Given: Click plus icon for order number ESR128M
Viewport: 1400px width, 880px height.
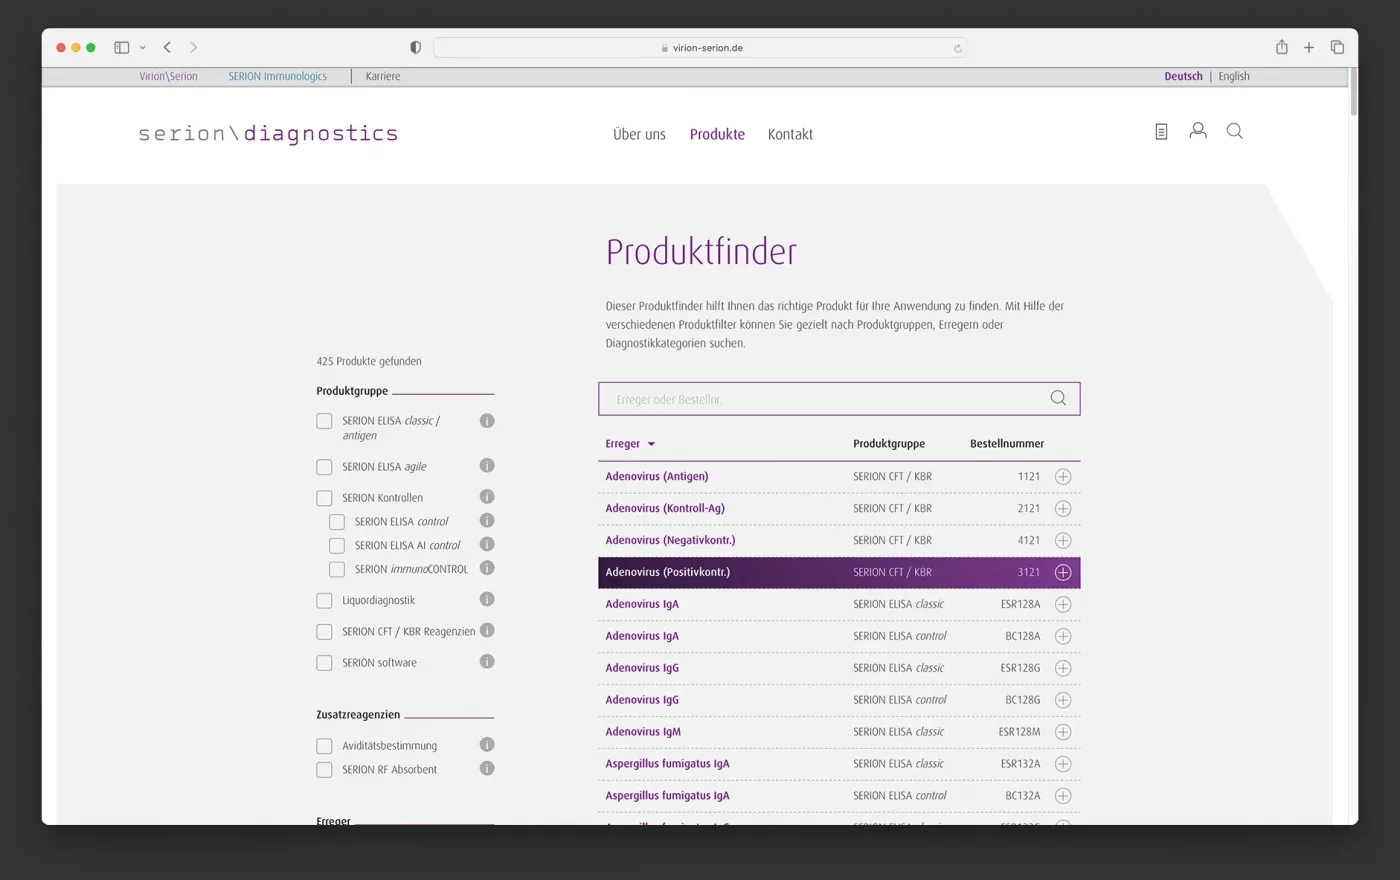Looking at the screenshot, I should (x=1063, y=733).
